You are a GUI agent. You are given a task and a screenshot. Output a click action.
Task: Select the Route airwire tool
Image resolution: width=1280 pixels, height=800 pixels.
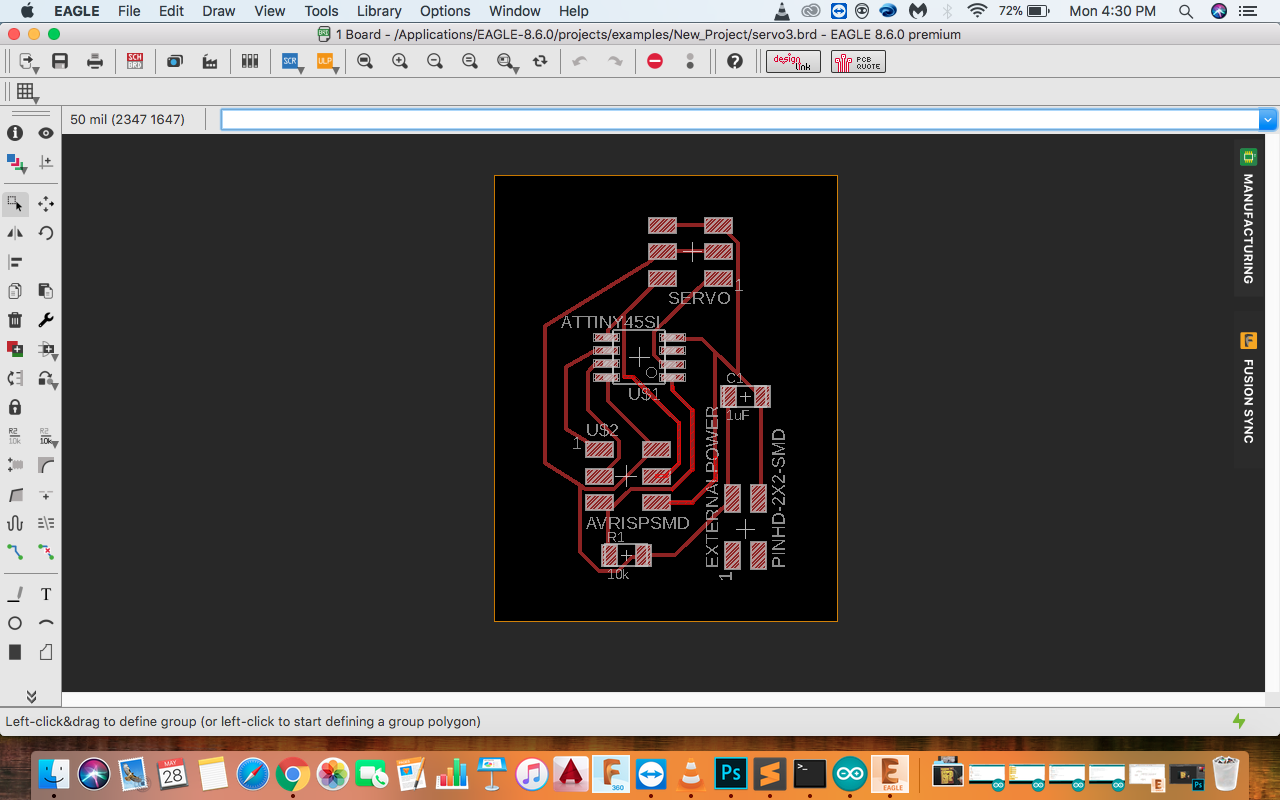click(x=15, y=552)
